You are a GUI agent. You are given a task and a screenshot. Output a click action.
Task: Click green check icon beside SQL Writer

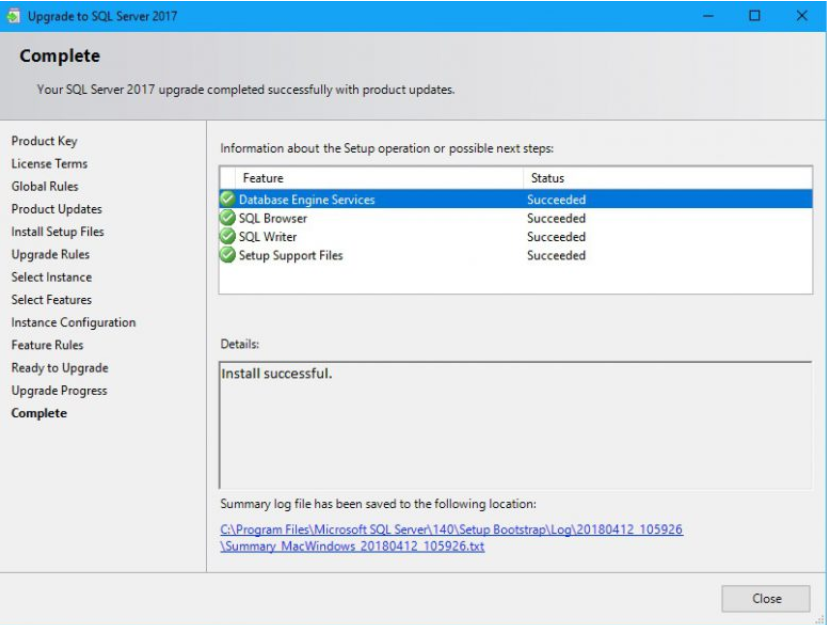pyautogui.click(x=227, y=236)
